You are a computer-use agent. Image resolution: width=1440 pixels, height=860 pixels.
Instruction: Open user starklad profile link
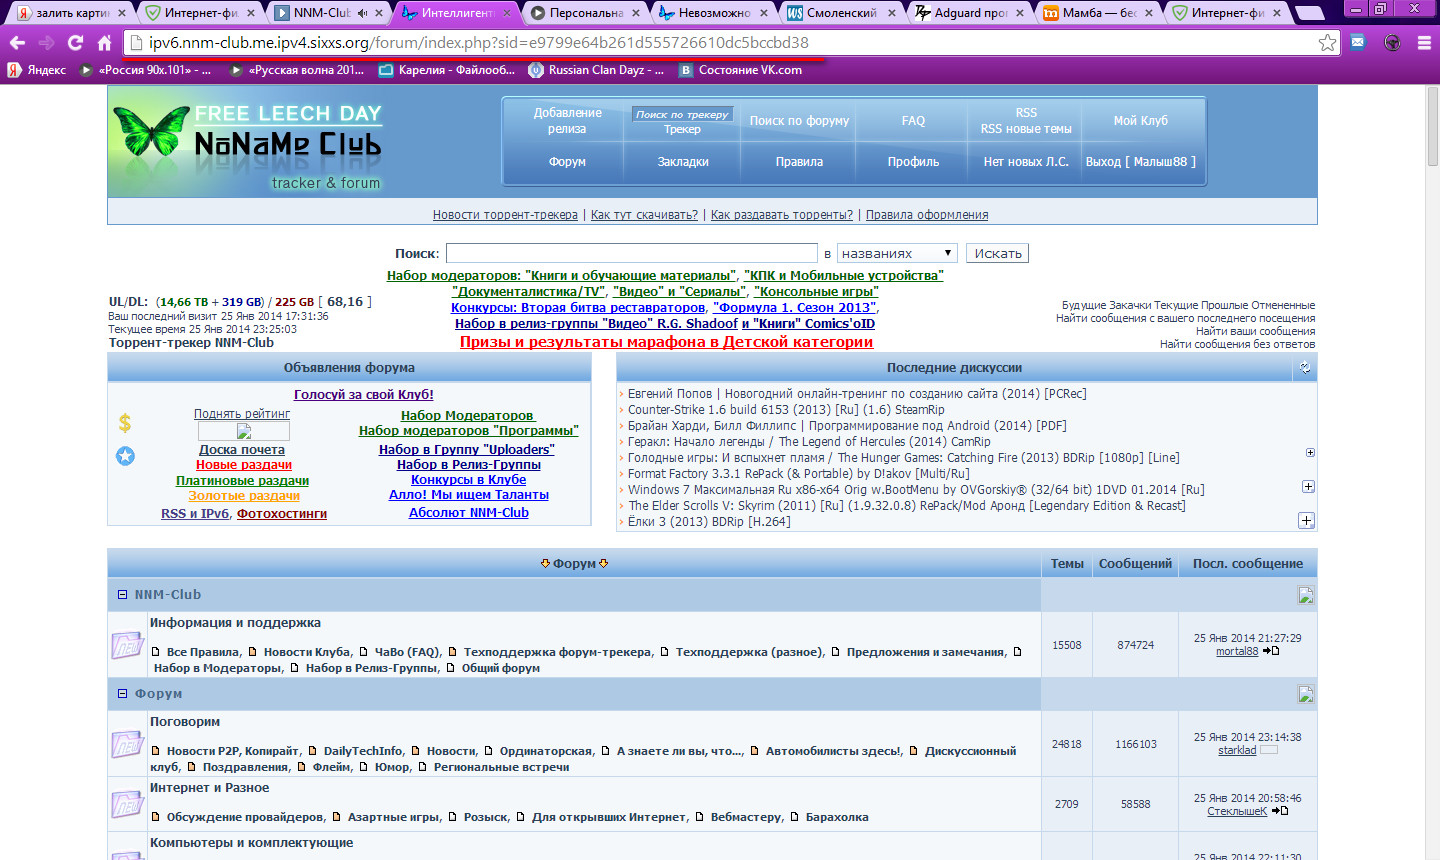[x=1237, y=750]
